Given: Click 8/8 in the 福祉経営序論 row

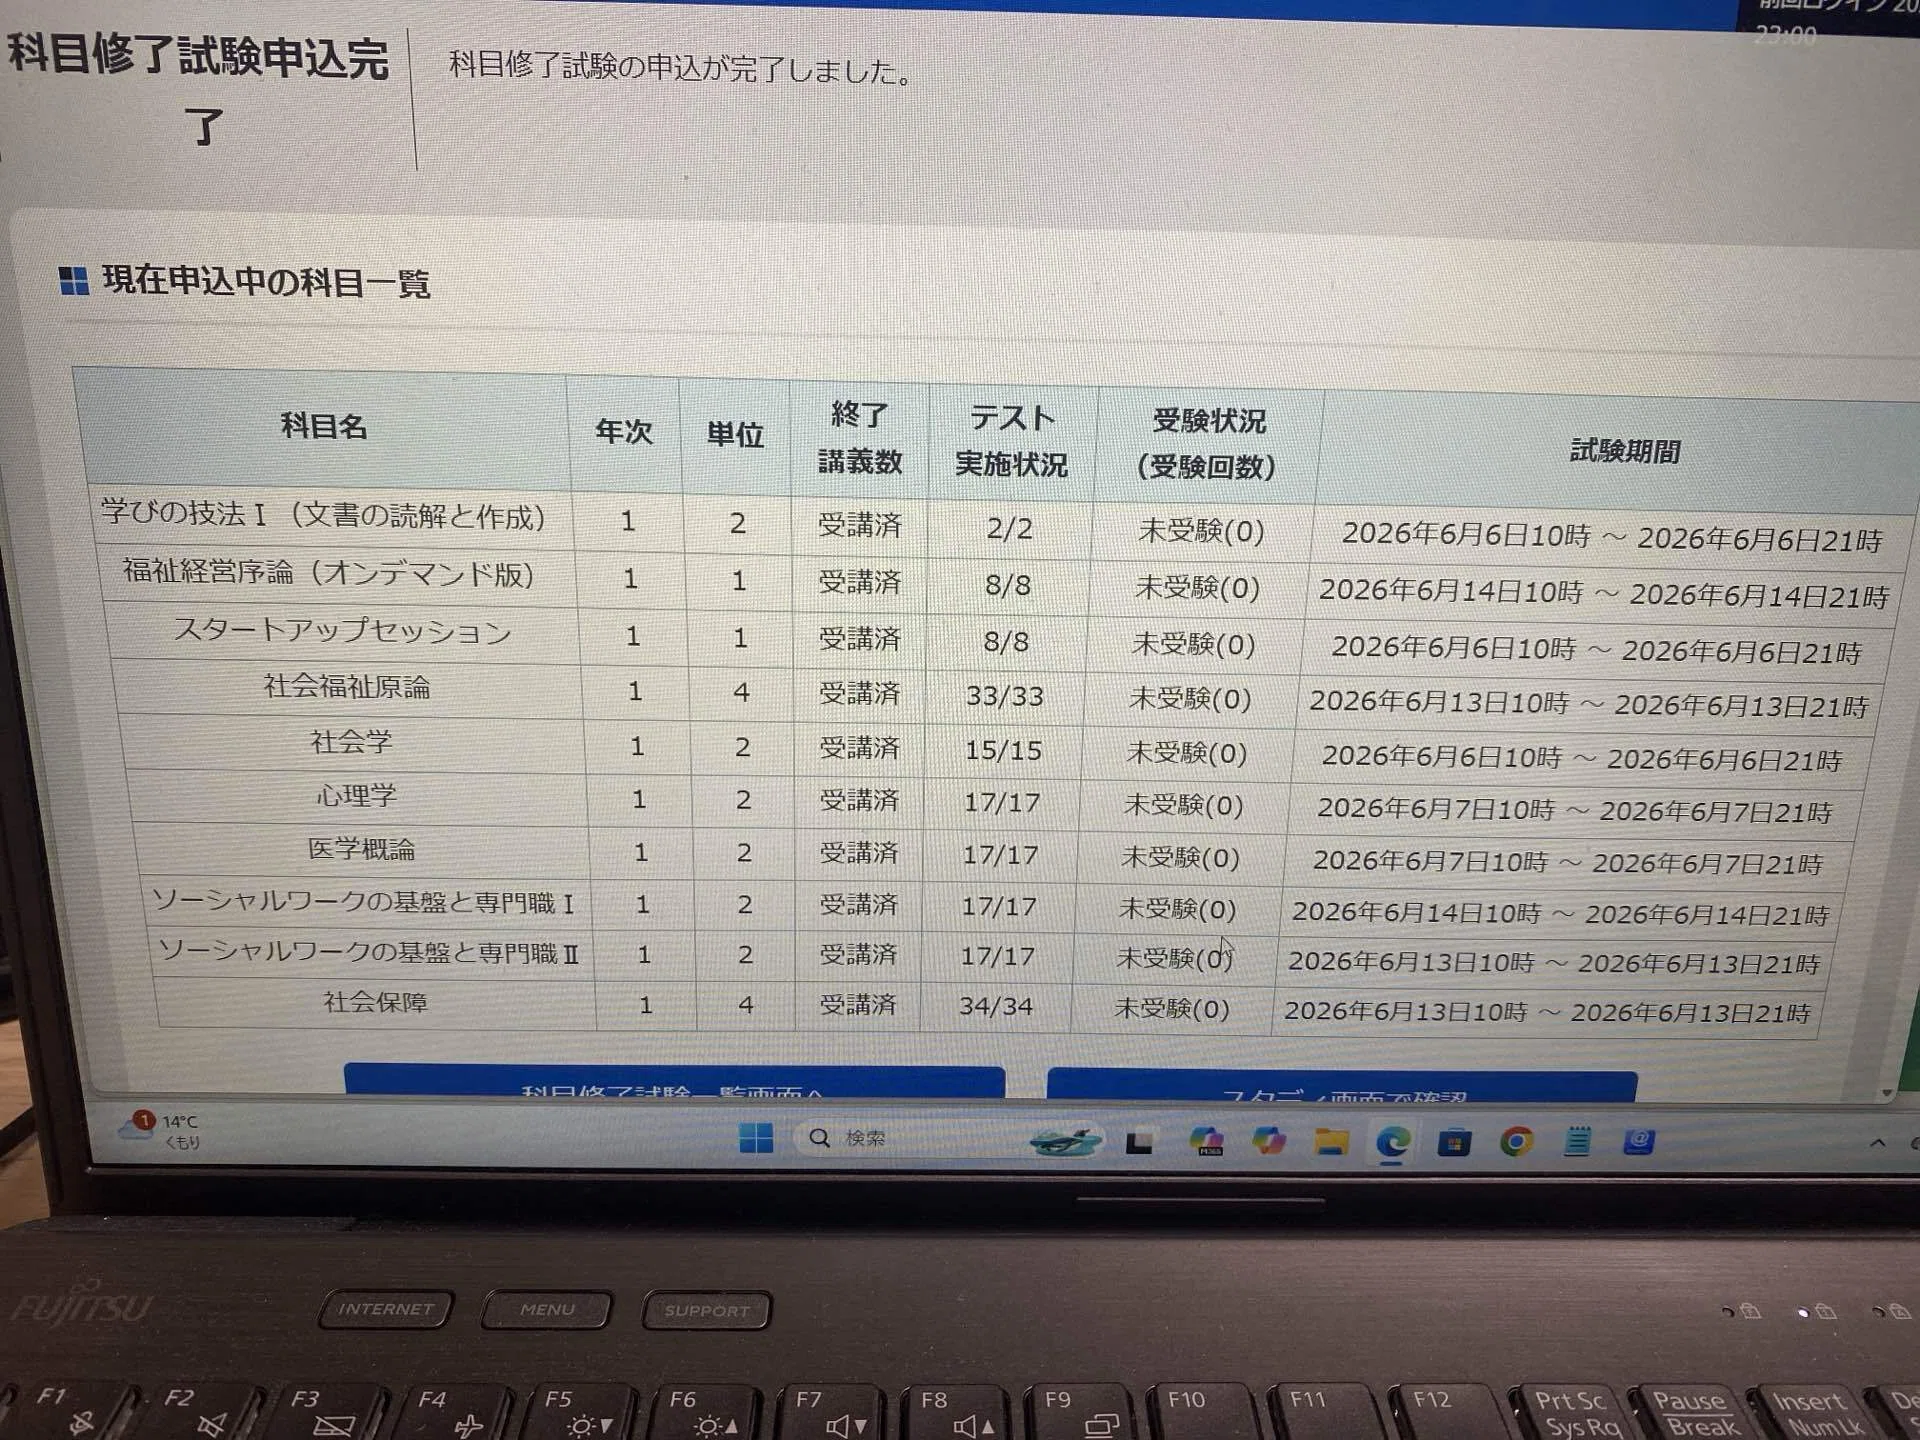Looking at the screenshot, I should pos(1007,585).
